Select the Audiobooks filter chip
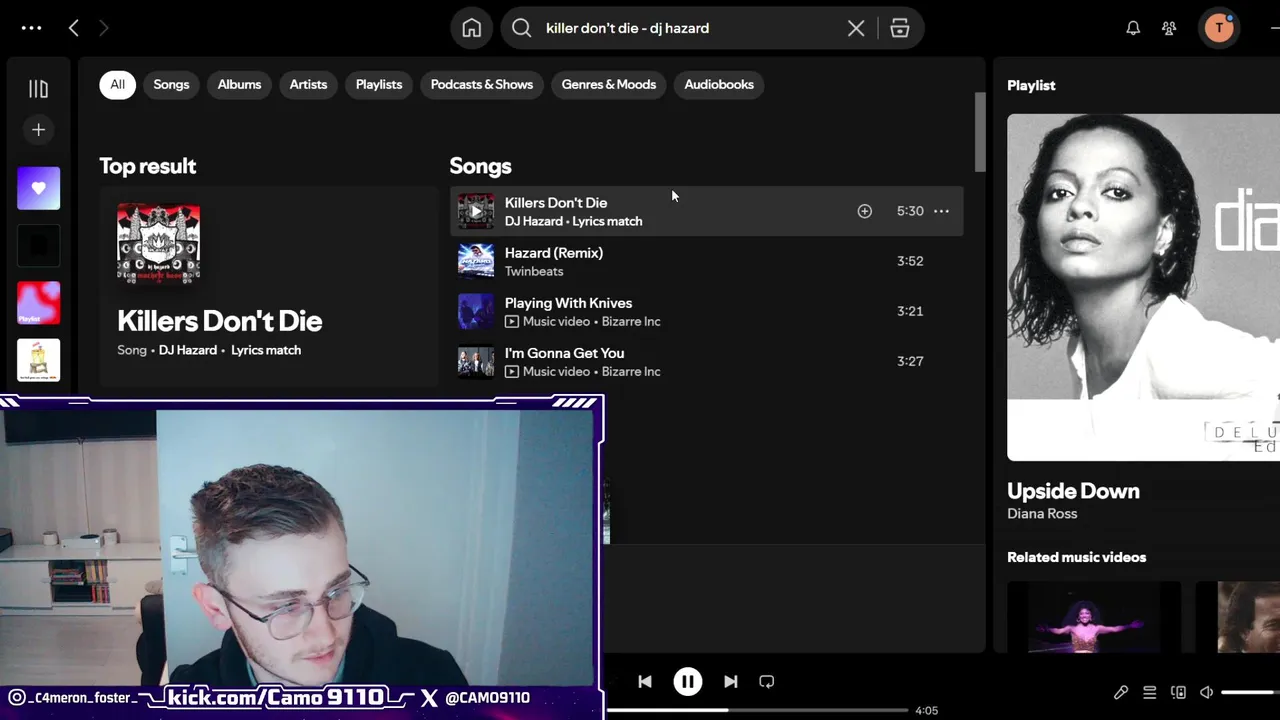 719,84
